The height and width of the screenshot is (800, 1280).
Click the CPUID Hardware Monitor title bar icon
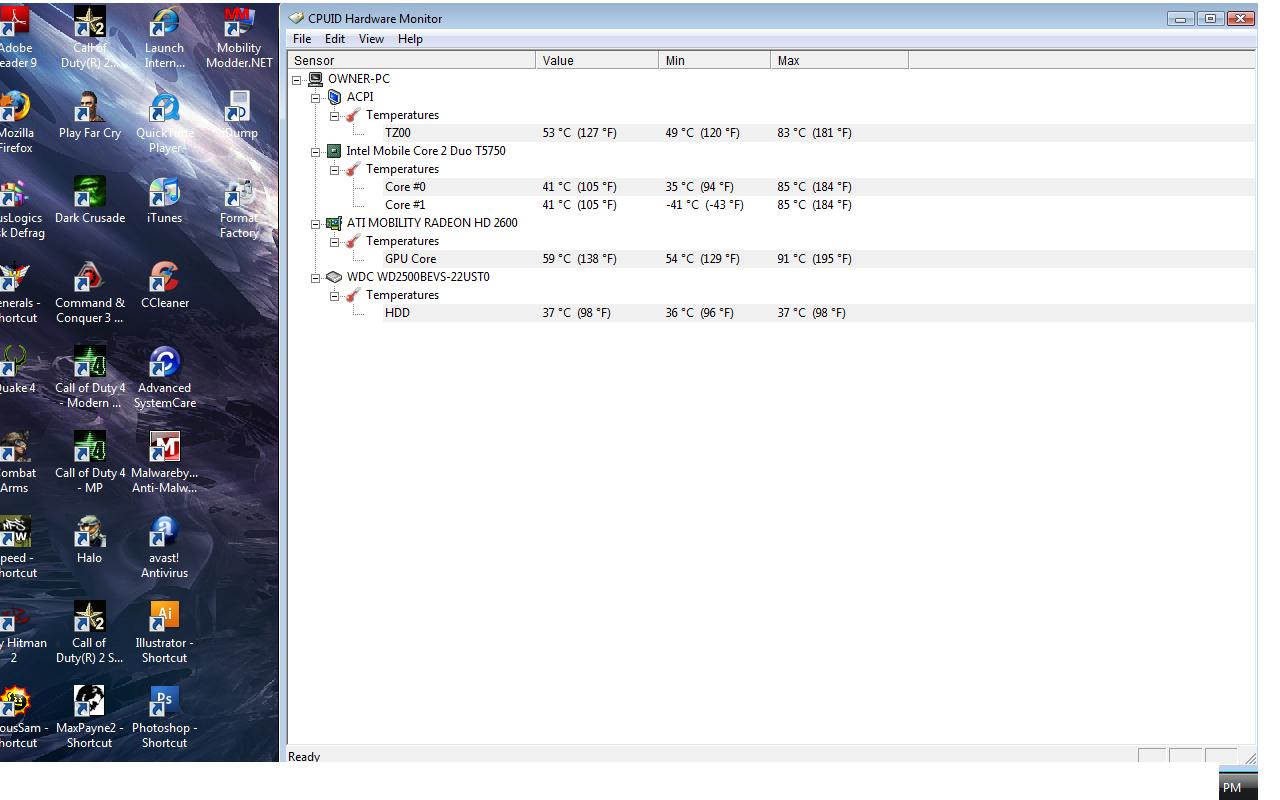296,18
